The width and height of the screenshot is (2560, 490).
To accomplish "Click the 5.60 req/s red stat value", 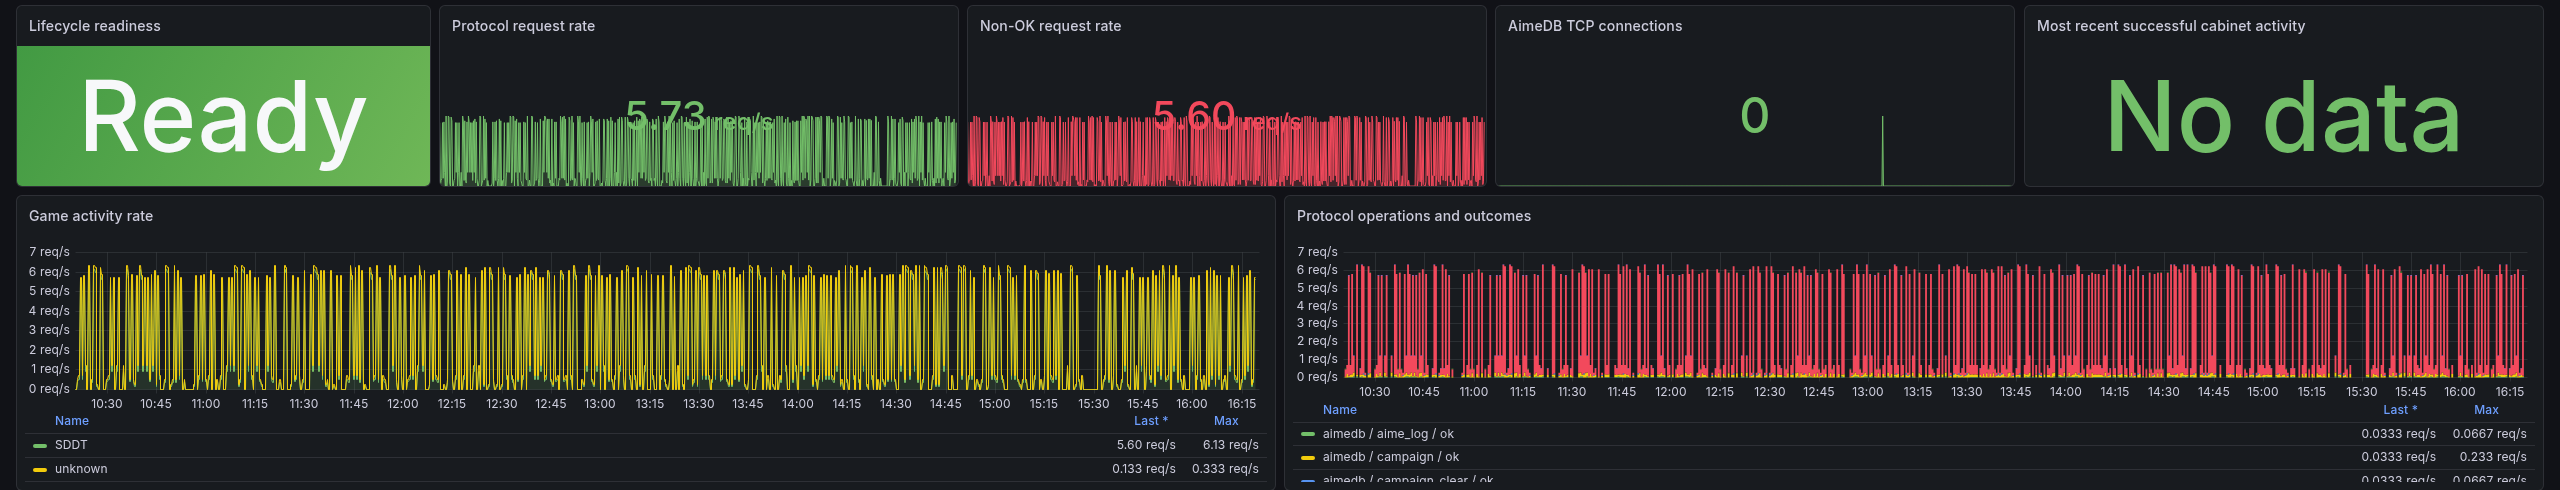I will pos(1227,118).
